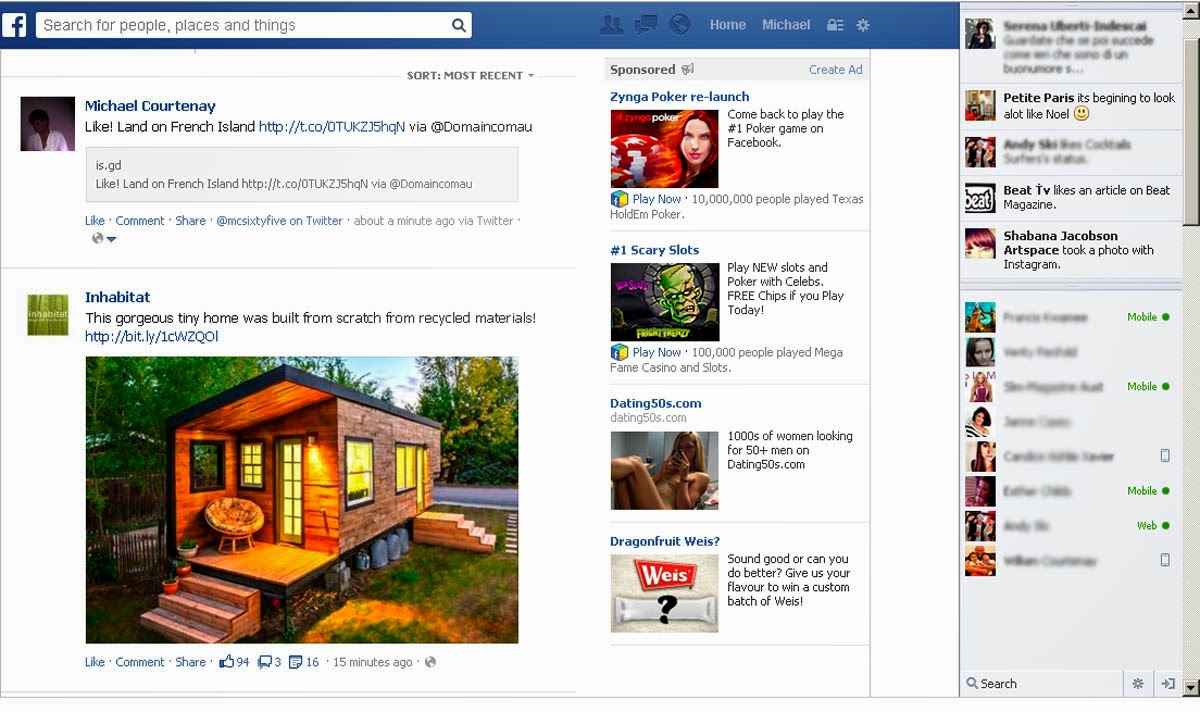Viewport: 1200px width, 712px height.
Task: Open chat with first Mobile contact
Action: [x=1069, y=317]
